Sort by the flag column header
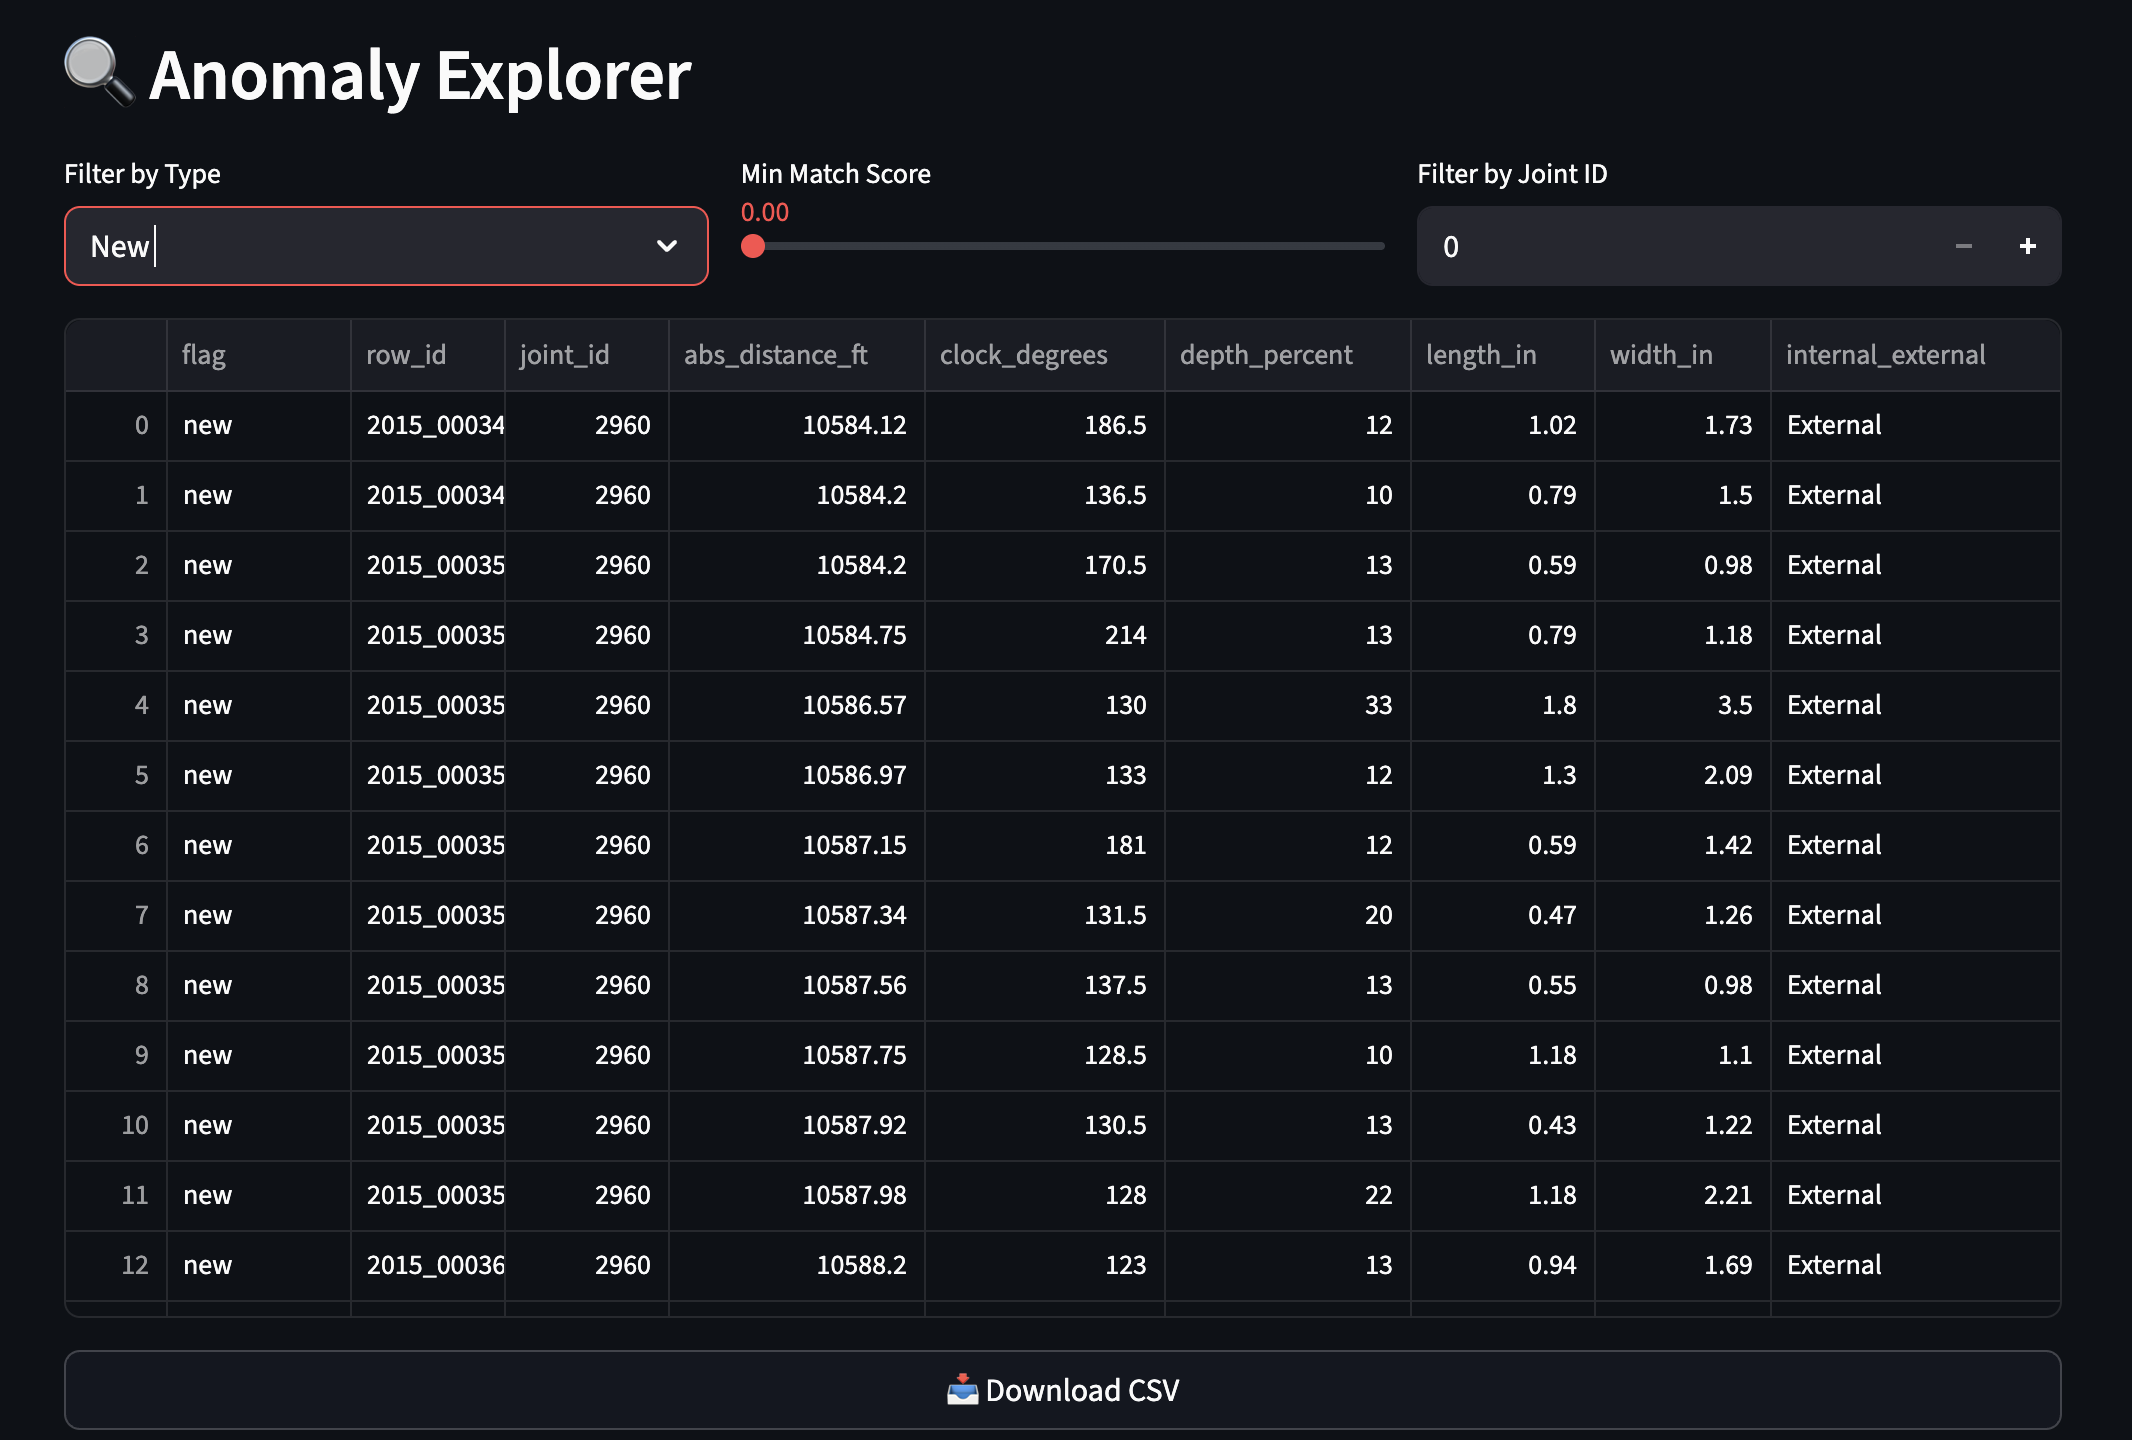This screenshot has width=2132, height=1440. pos(204,355)
